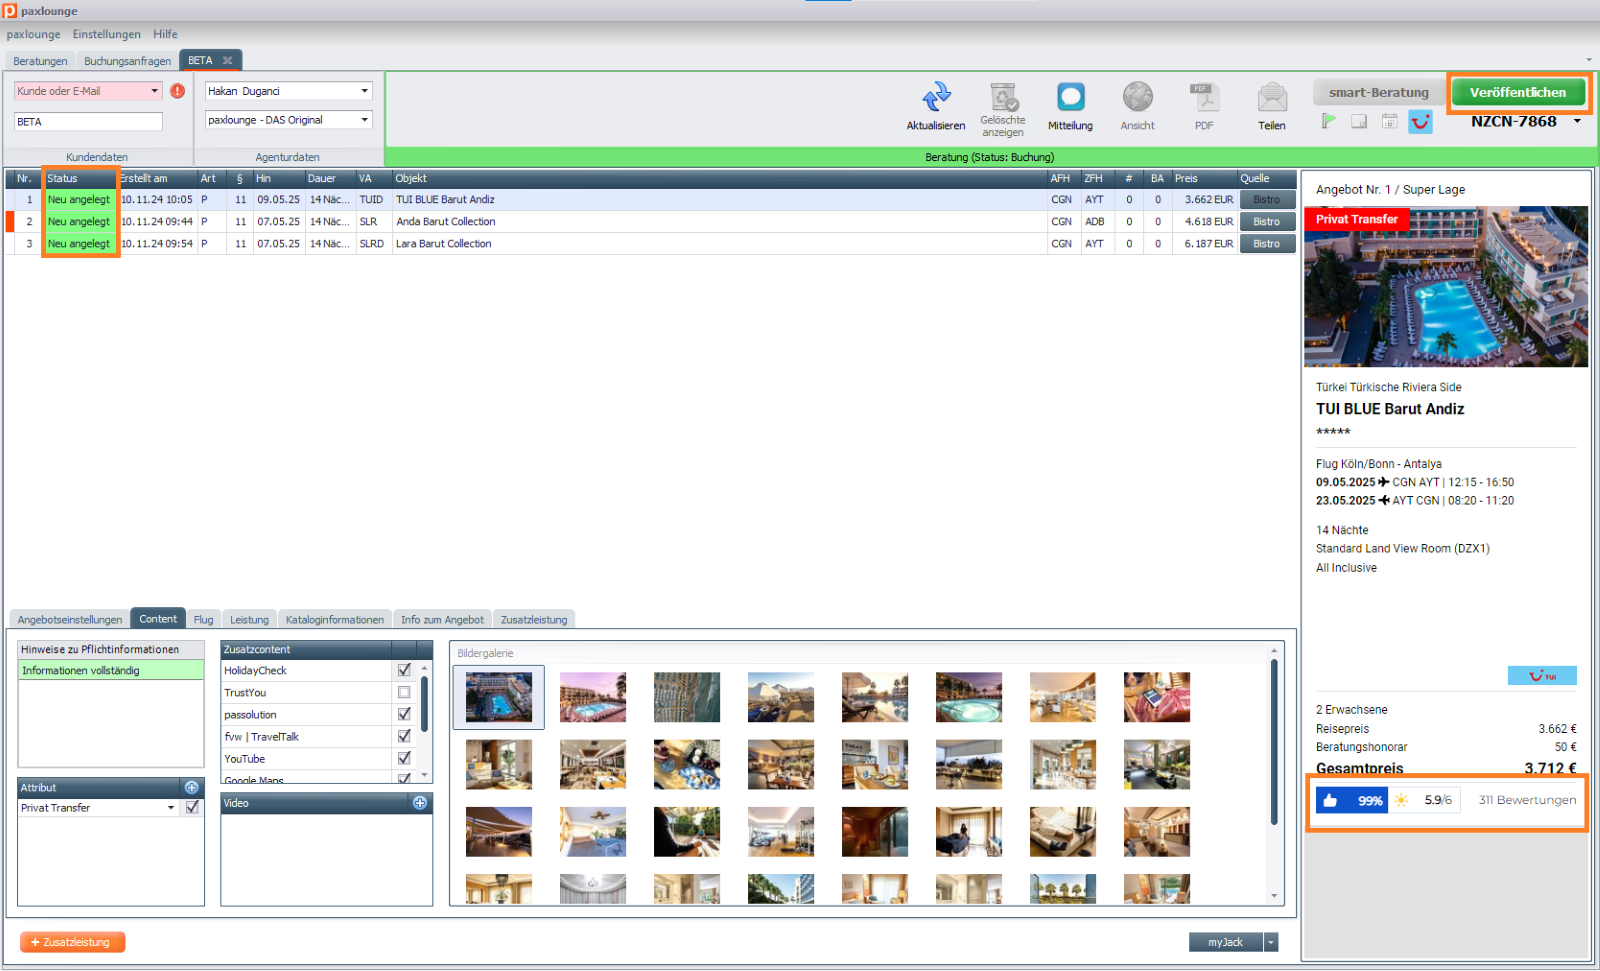Viewport: 1600px width, 971px height.
Task: Click the BETA customer name input field
Action: (x=88, y=122)
